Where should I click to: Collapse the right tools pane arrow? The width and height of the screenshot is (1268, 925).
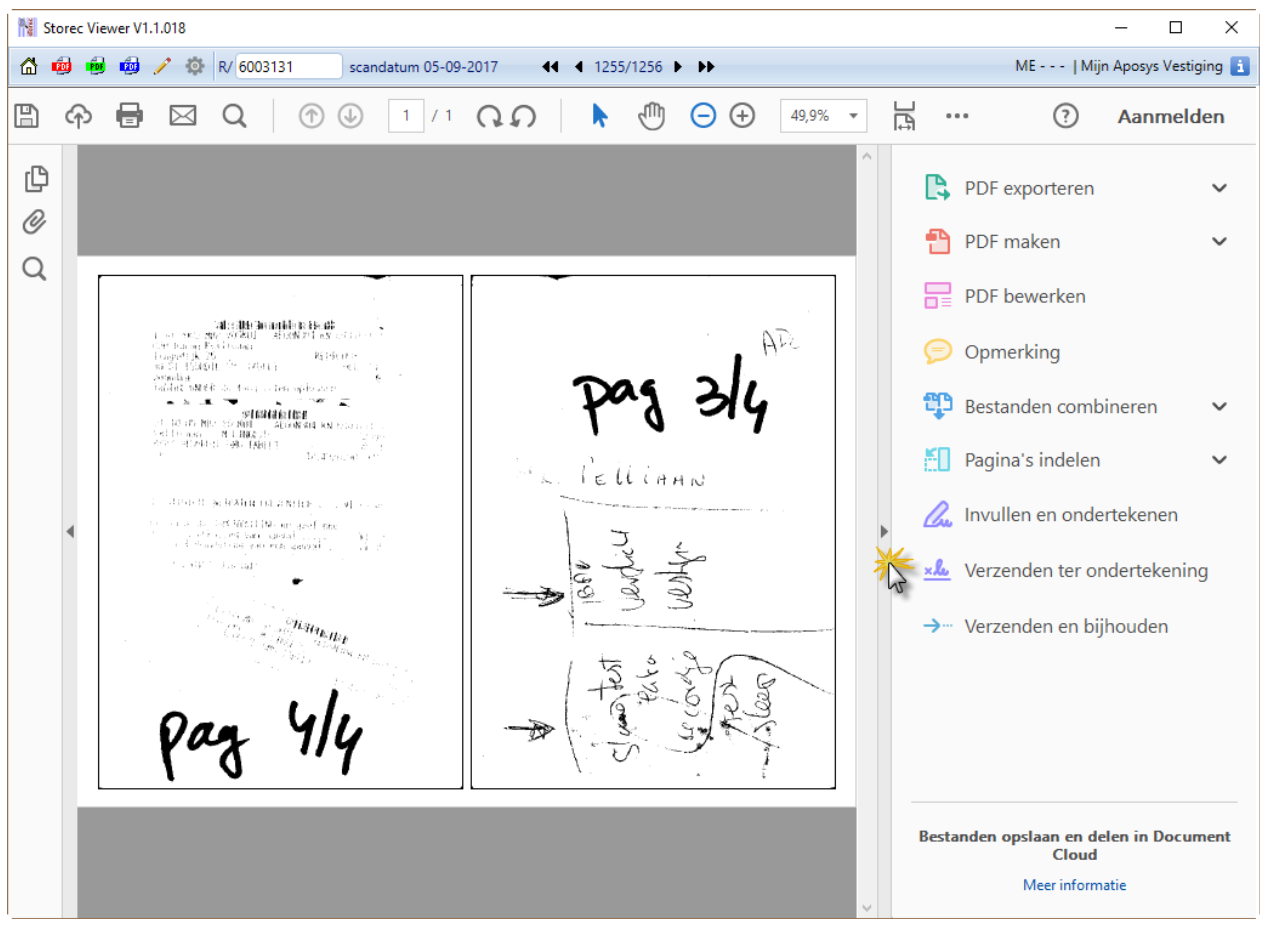tap(883, 531)
